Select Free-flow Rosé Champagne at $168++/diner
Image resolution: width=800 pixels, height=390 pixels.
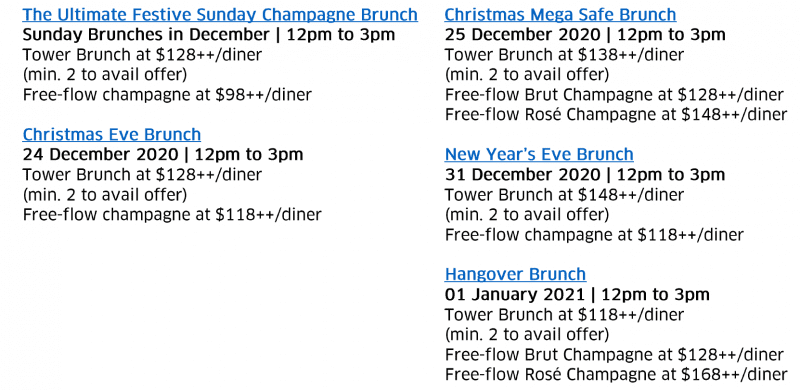[616, 374]
